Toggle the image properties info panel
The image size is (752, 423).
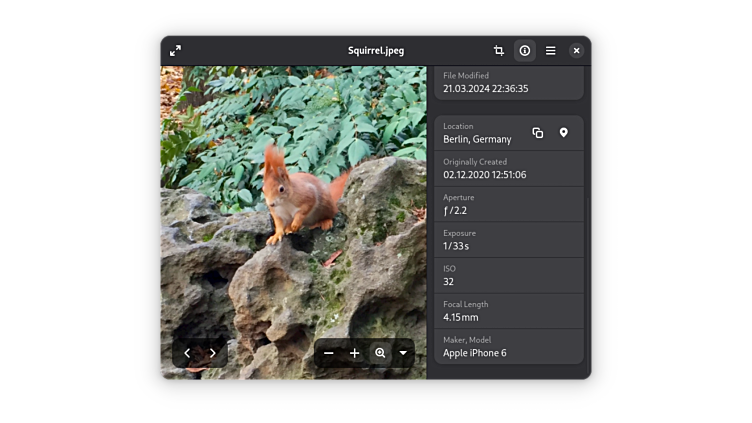point(525,50)
